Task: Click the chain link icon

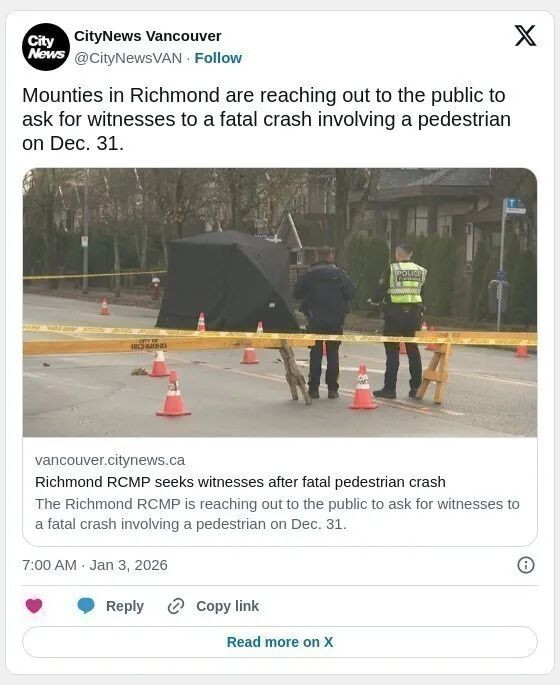Action: coord(176,606)
